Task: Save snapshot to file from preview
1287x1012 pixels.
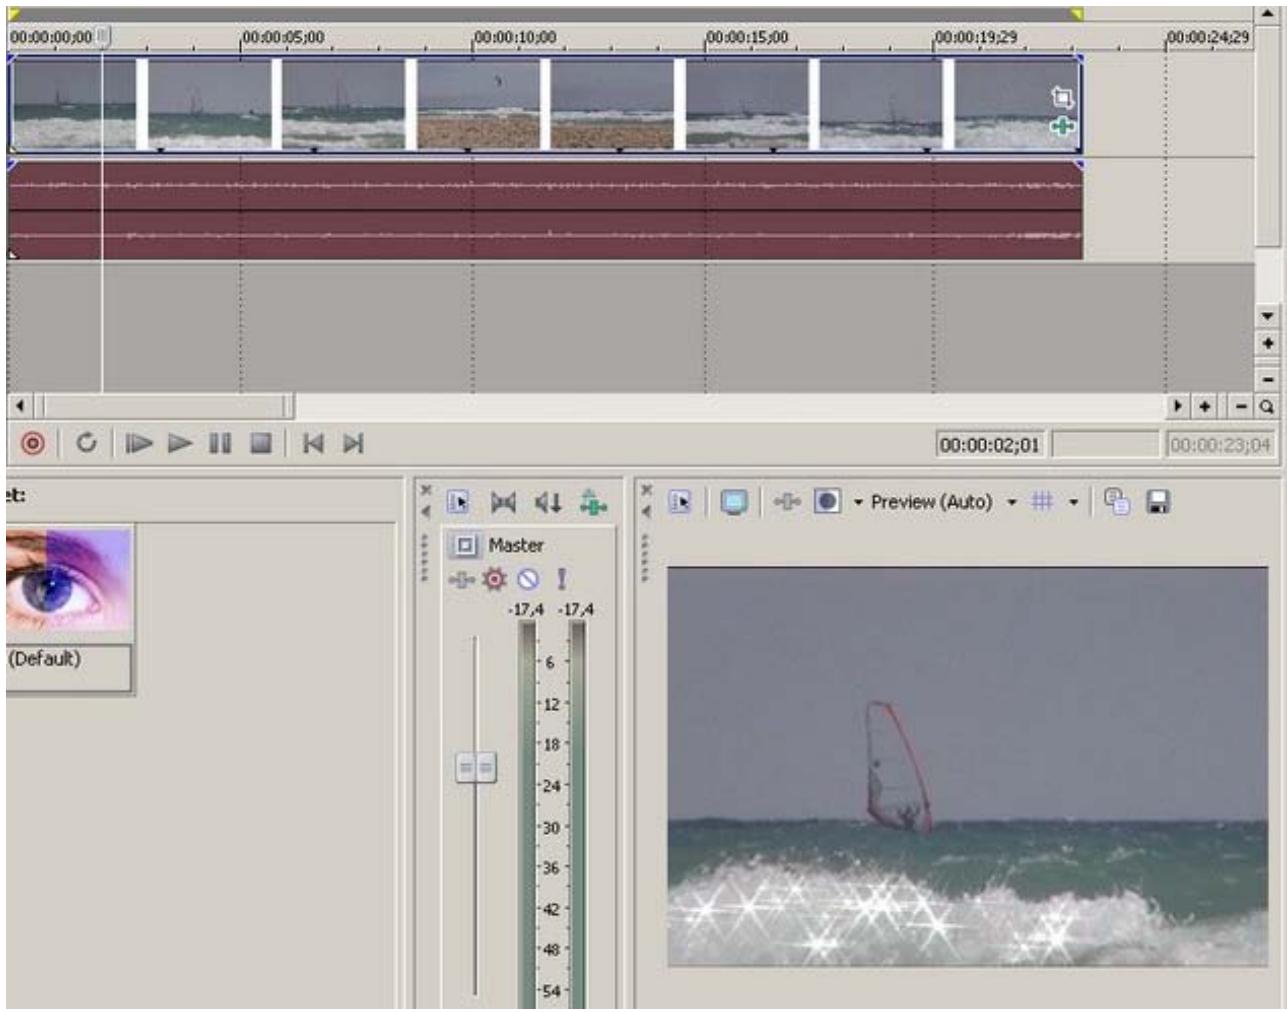Action: tap(1158, 502)
